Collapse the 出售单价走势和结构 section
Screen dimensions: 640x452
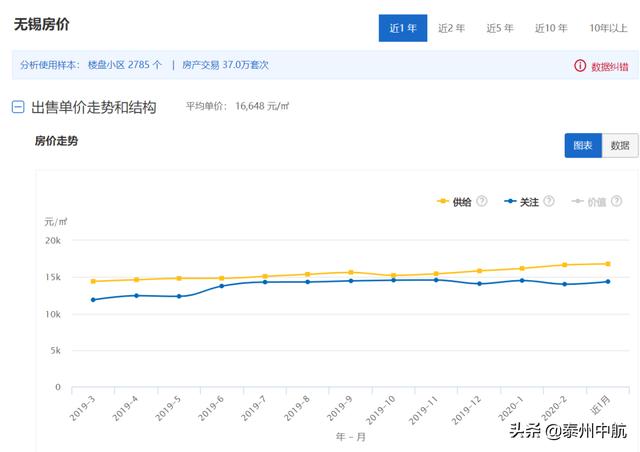click(x=18, y=107)
